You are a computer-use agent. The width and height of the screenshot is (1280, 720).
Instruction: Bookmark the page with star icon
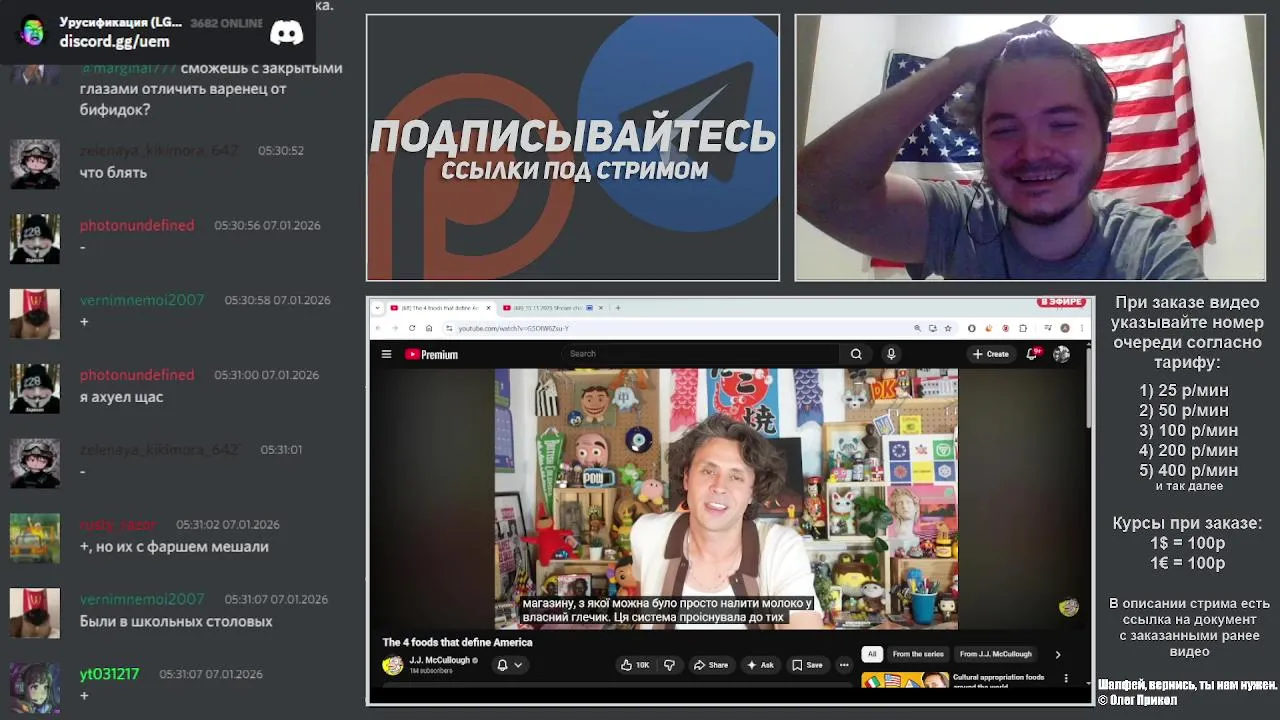[948, 328]
